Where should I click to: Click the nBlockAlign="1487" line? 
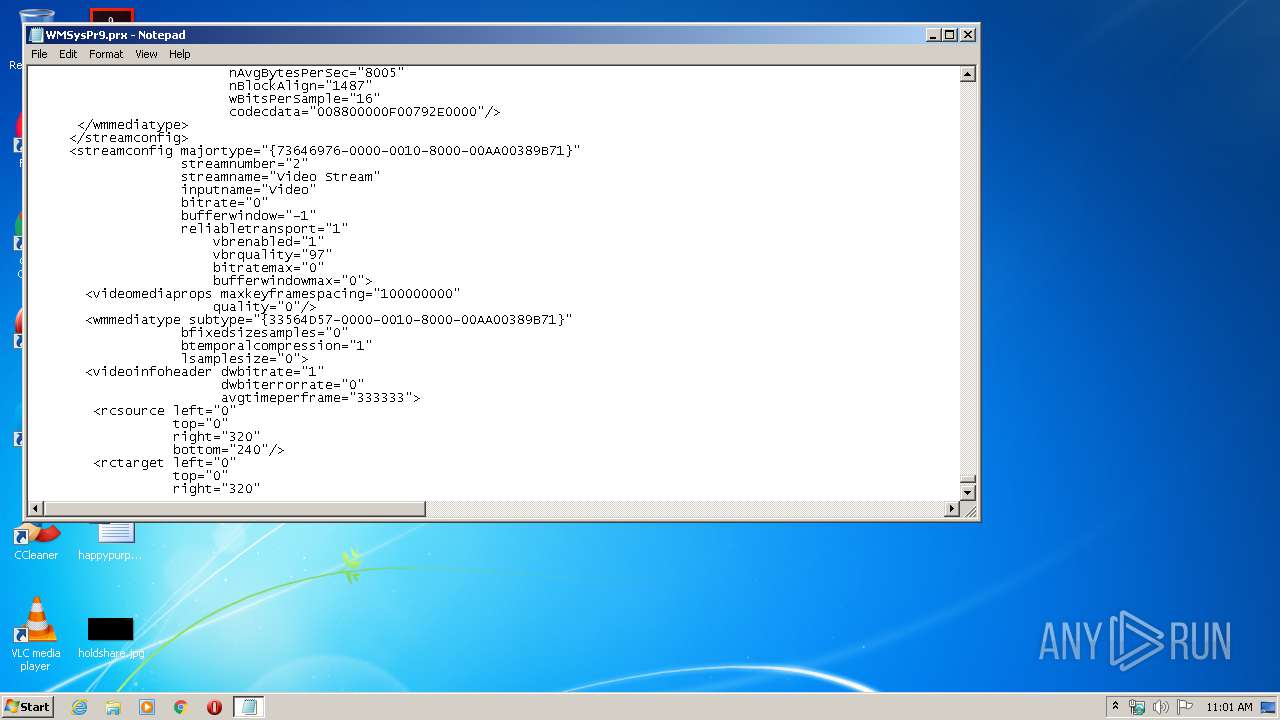pos(300,86)
